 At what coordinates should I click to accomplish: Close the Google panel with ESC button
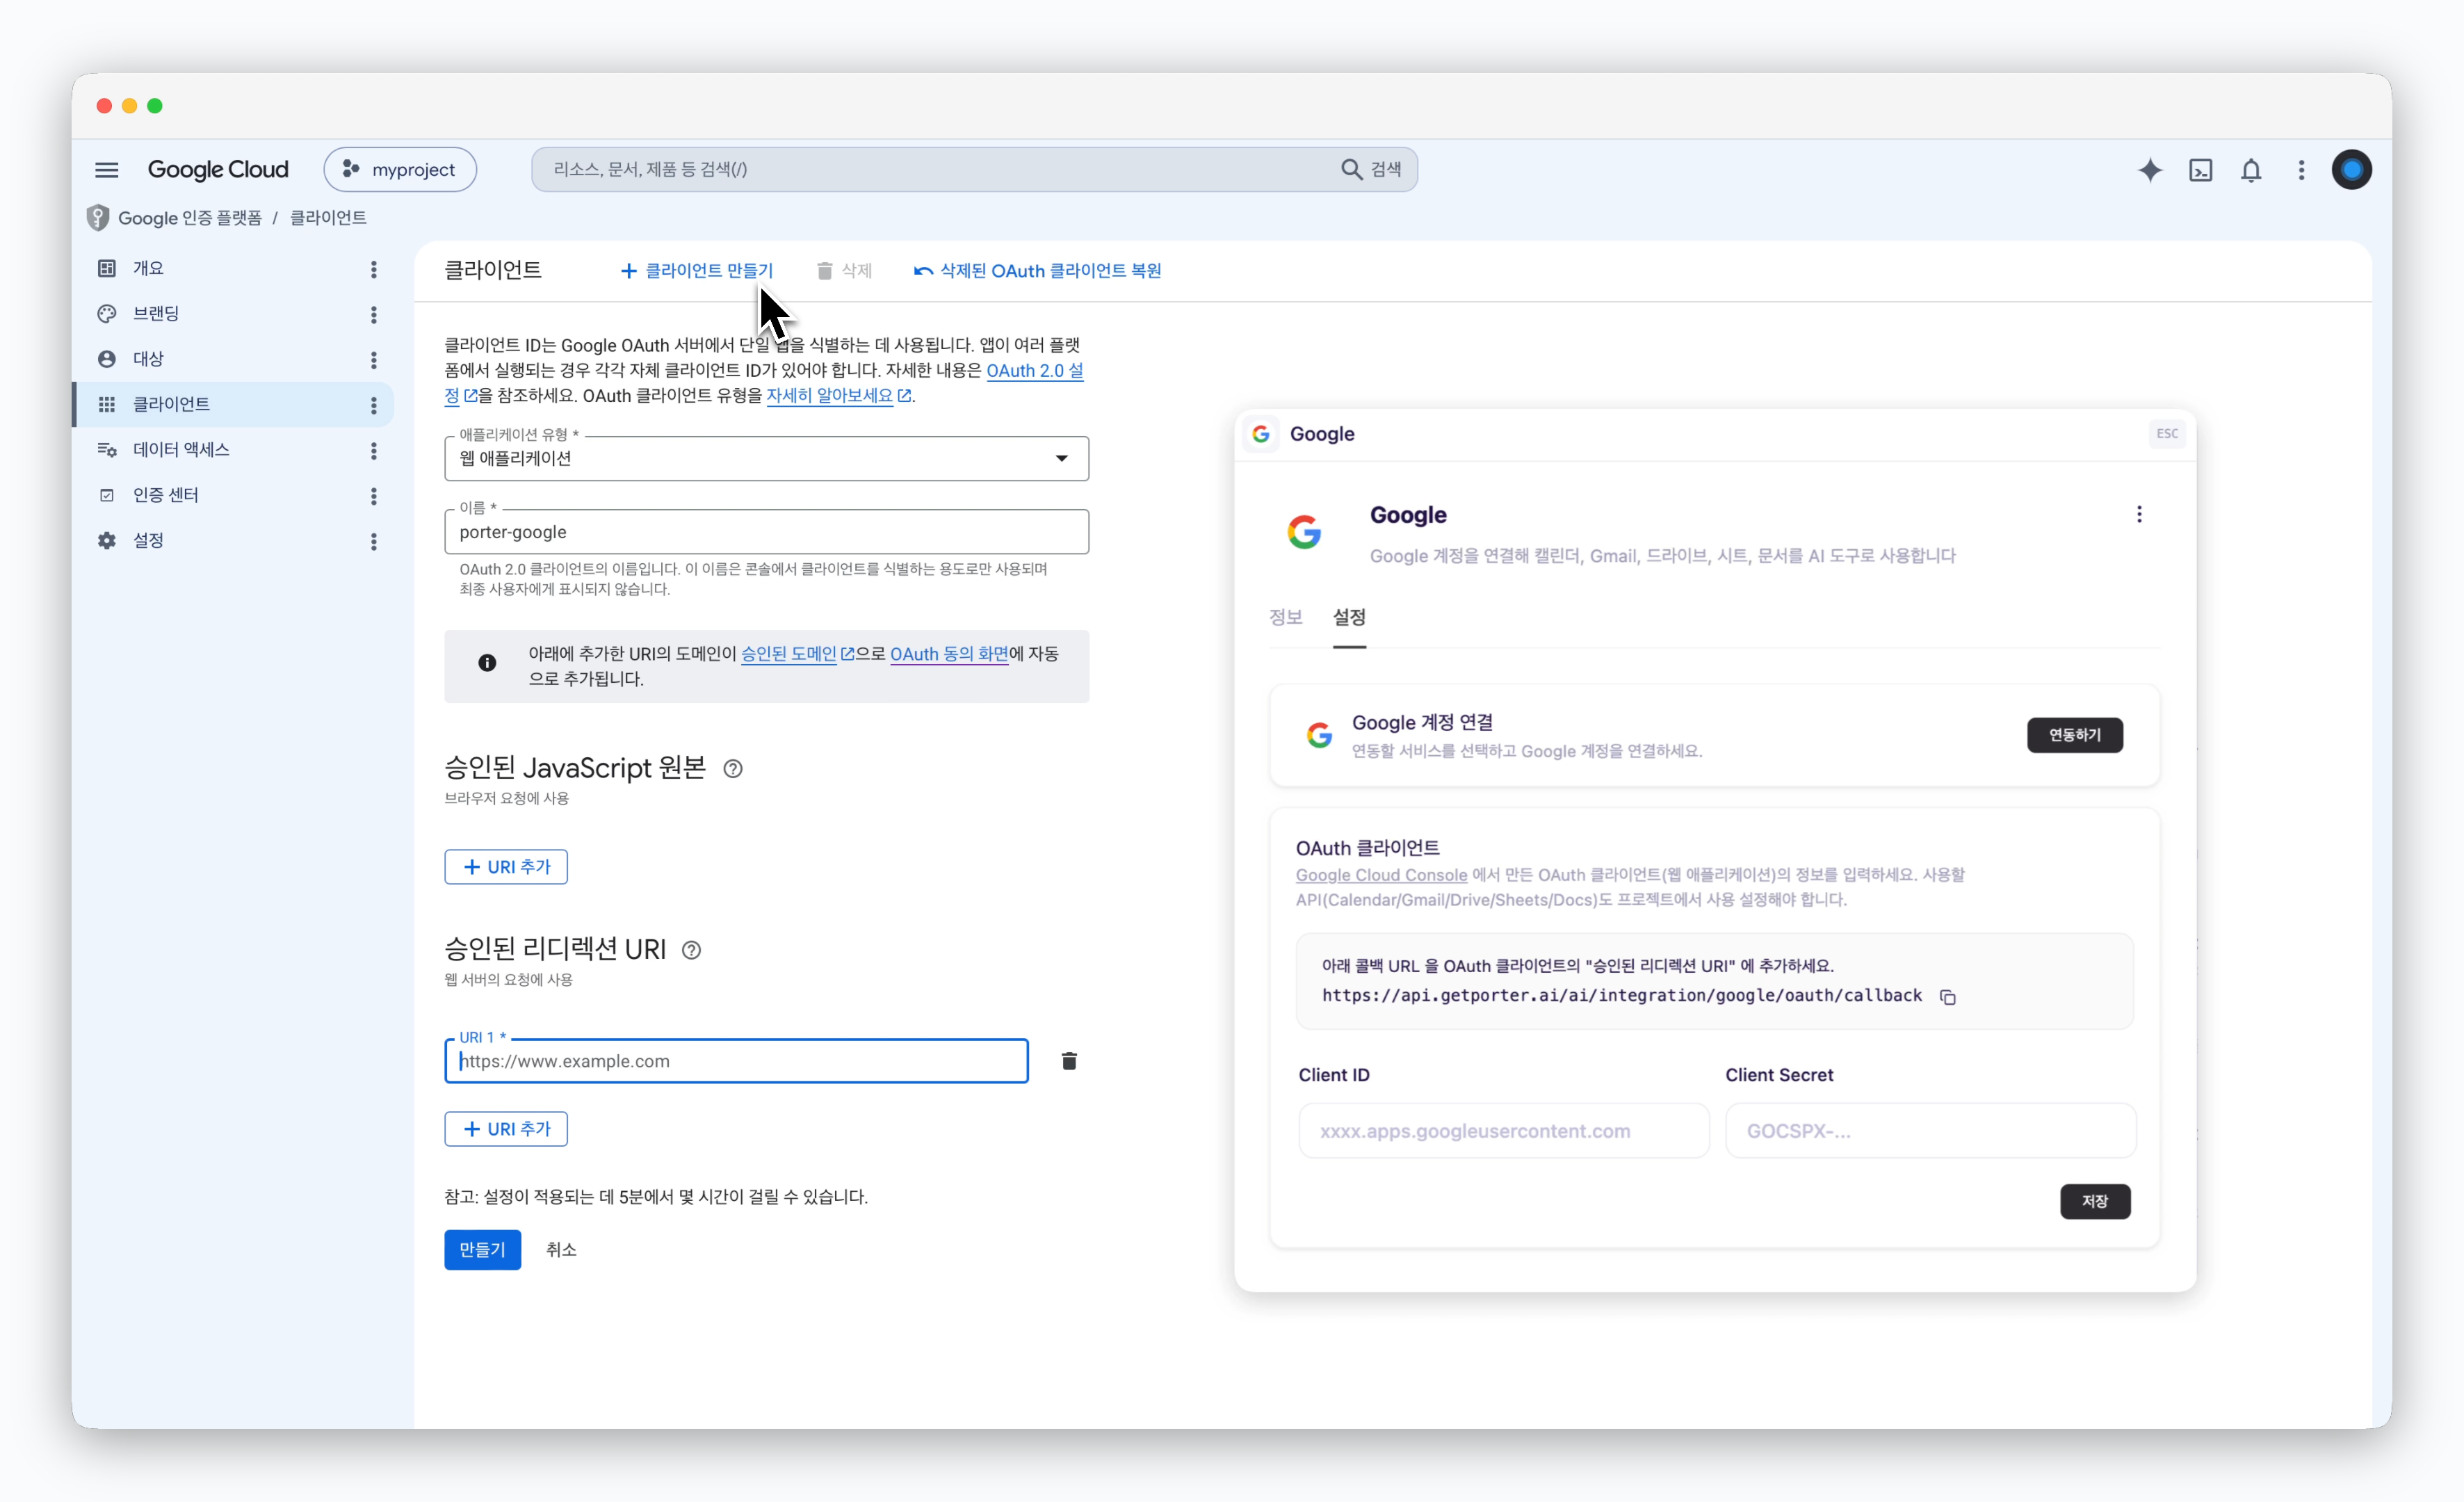click(2166, 434)
